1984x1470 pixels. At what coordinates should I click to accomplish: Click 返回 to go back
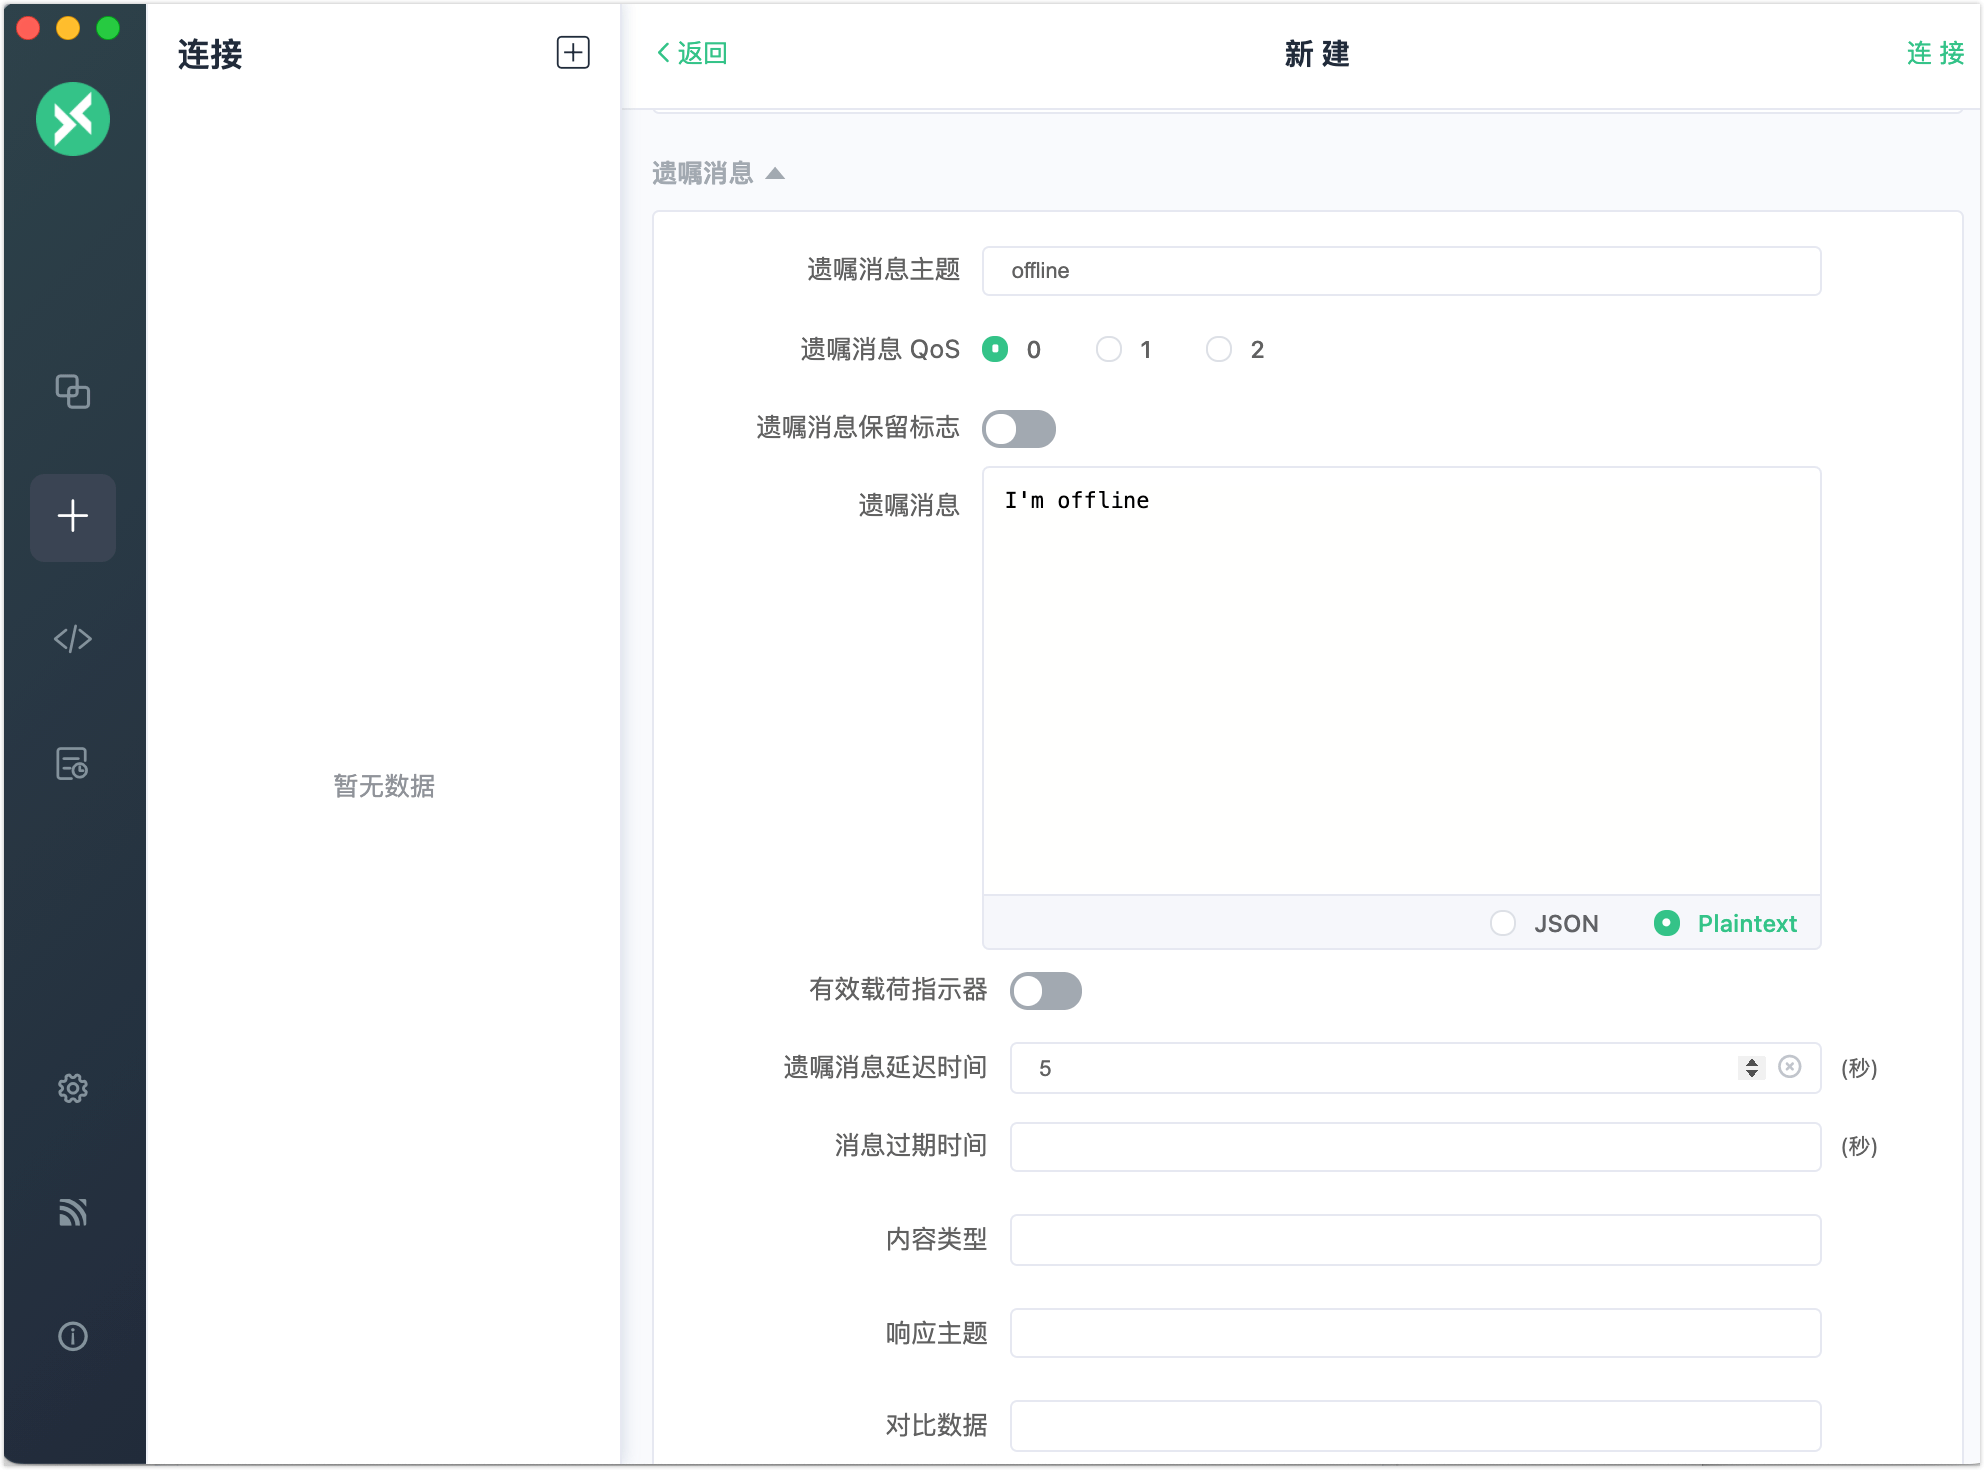pos(692,52)
